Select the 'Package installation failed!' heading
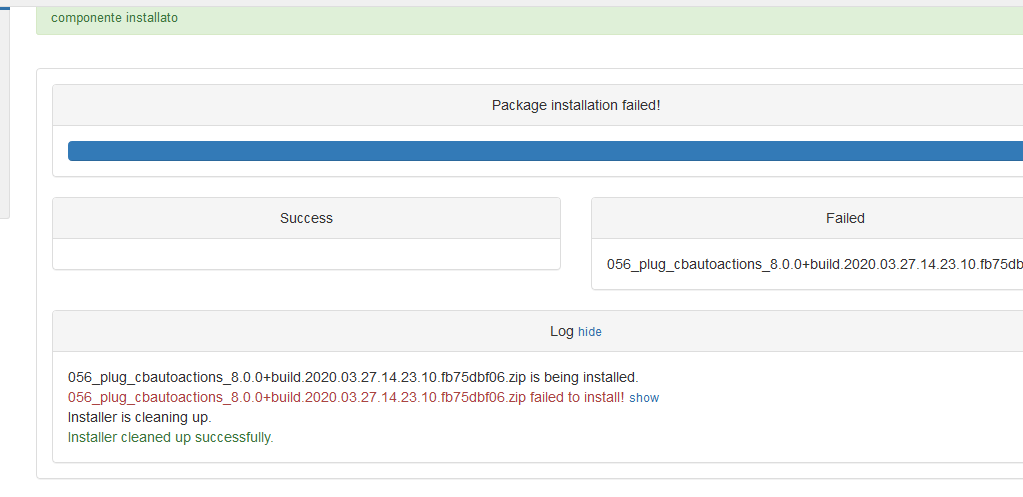This screenshot has height=497, width=1023. click(x=576, y=105)
